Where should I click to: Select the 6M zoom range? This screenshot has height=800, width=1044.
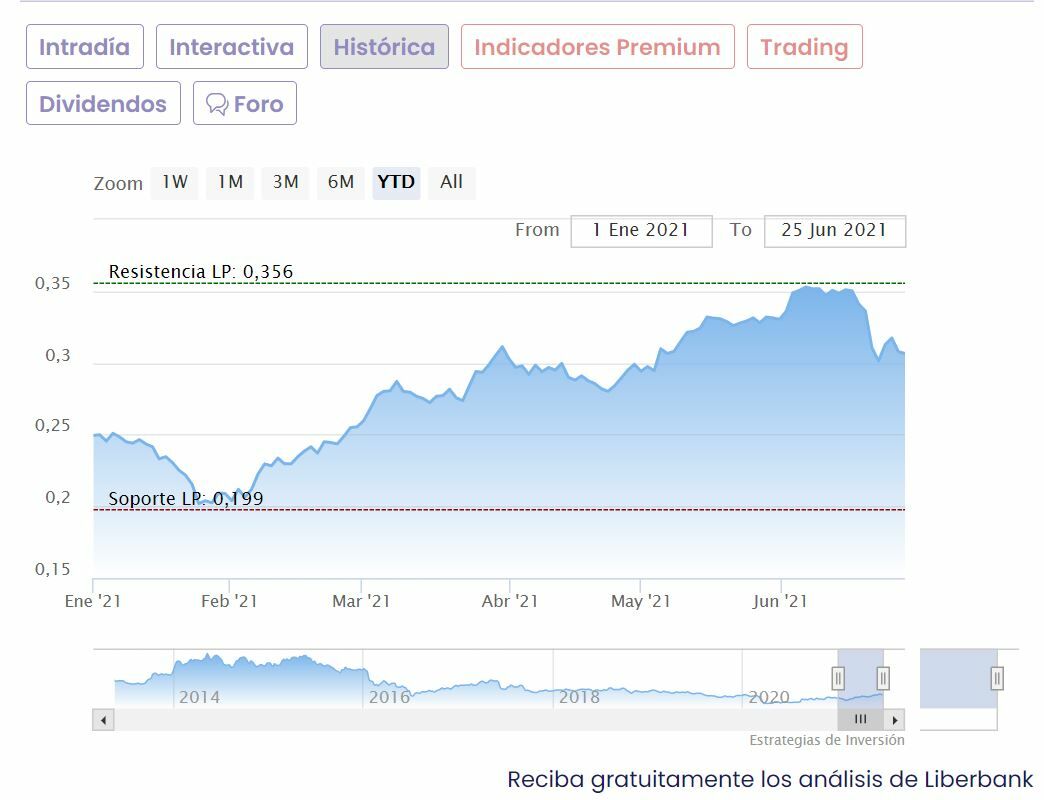[x=341, y=182]
